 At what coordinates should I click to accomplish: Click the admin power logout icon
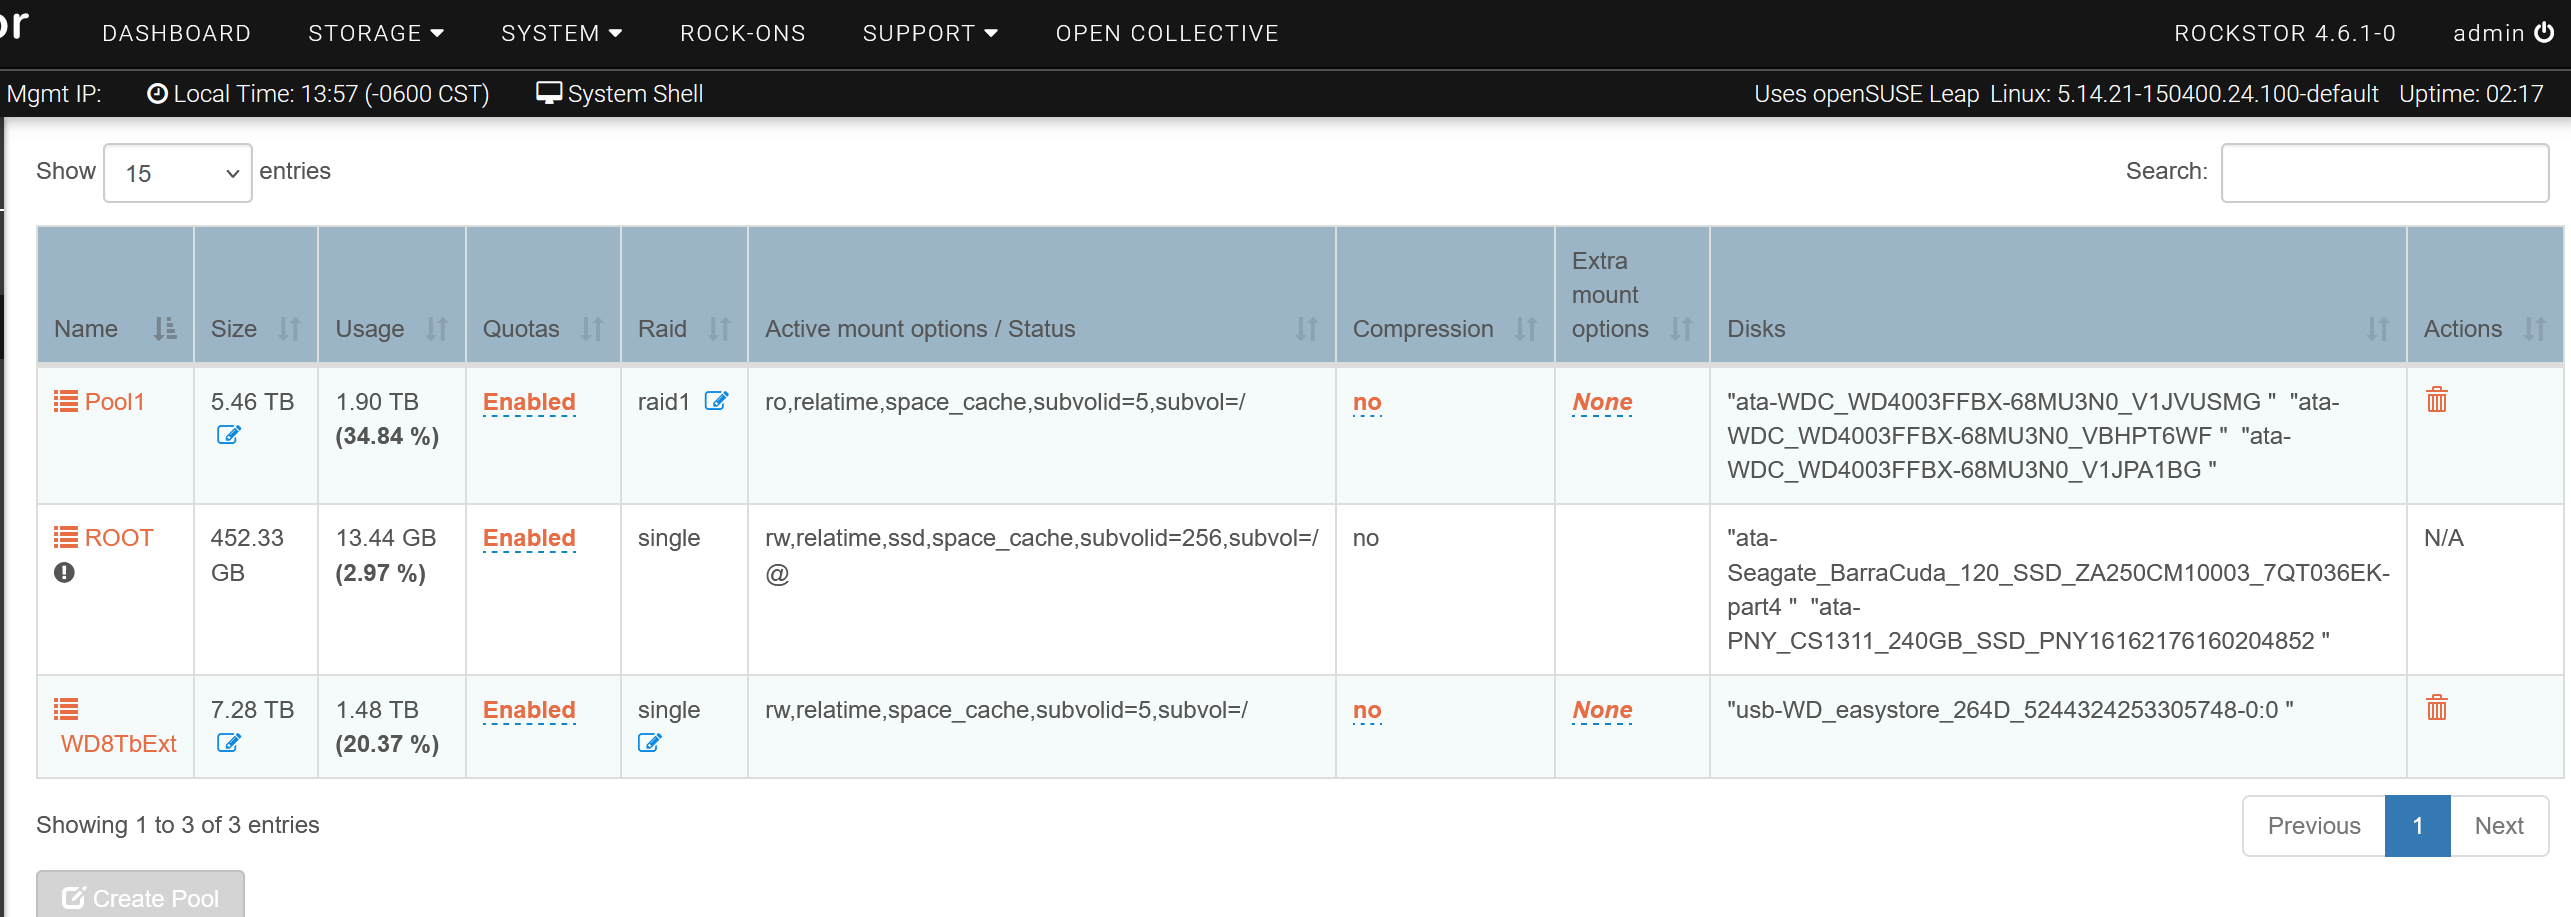(x=2544, y=33)
